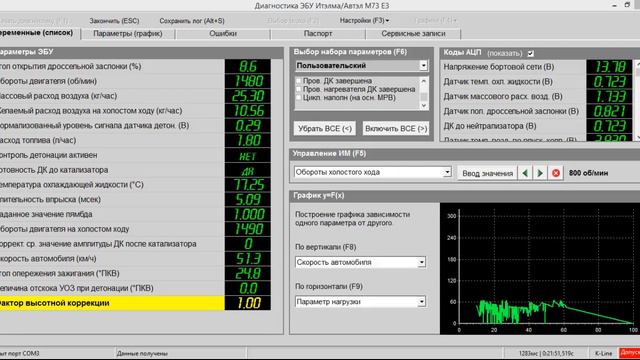
Task: Click the Ввод значения button
Action: tap(487, 173)
